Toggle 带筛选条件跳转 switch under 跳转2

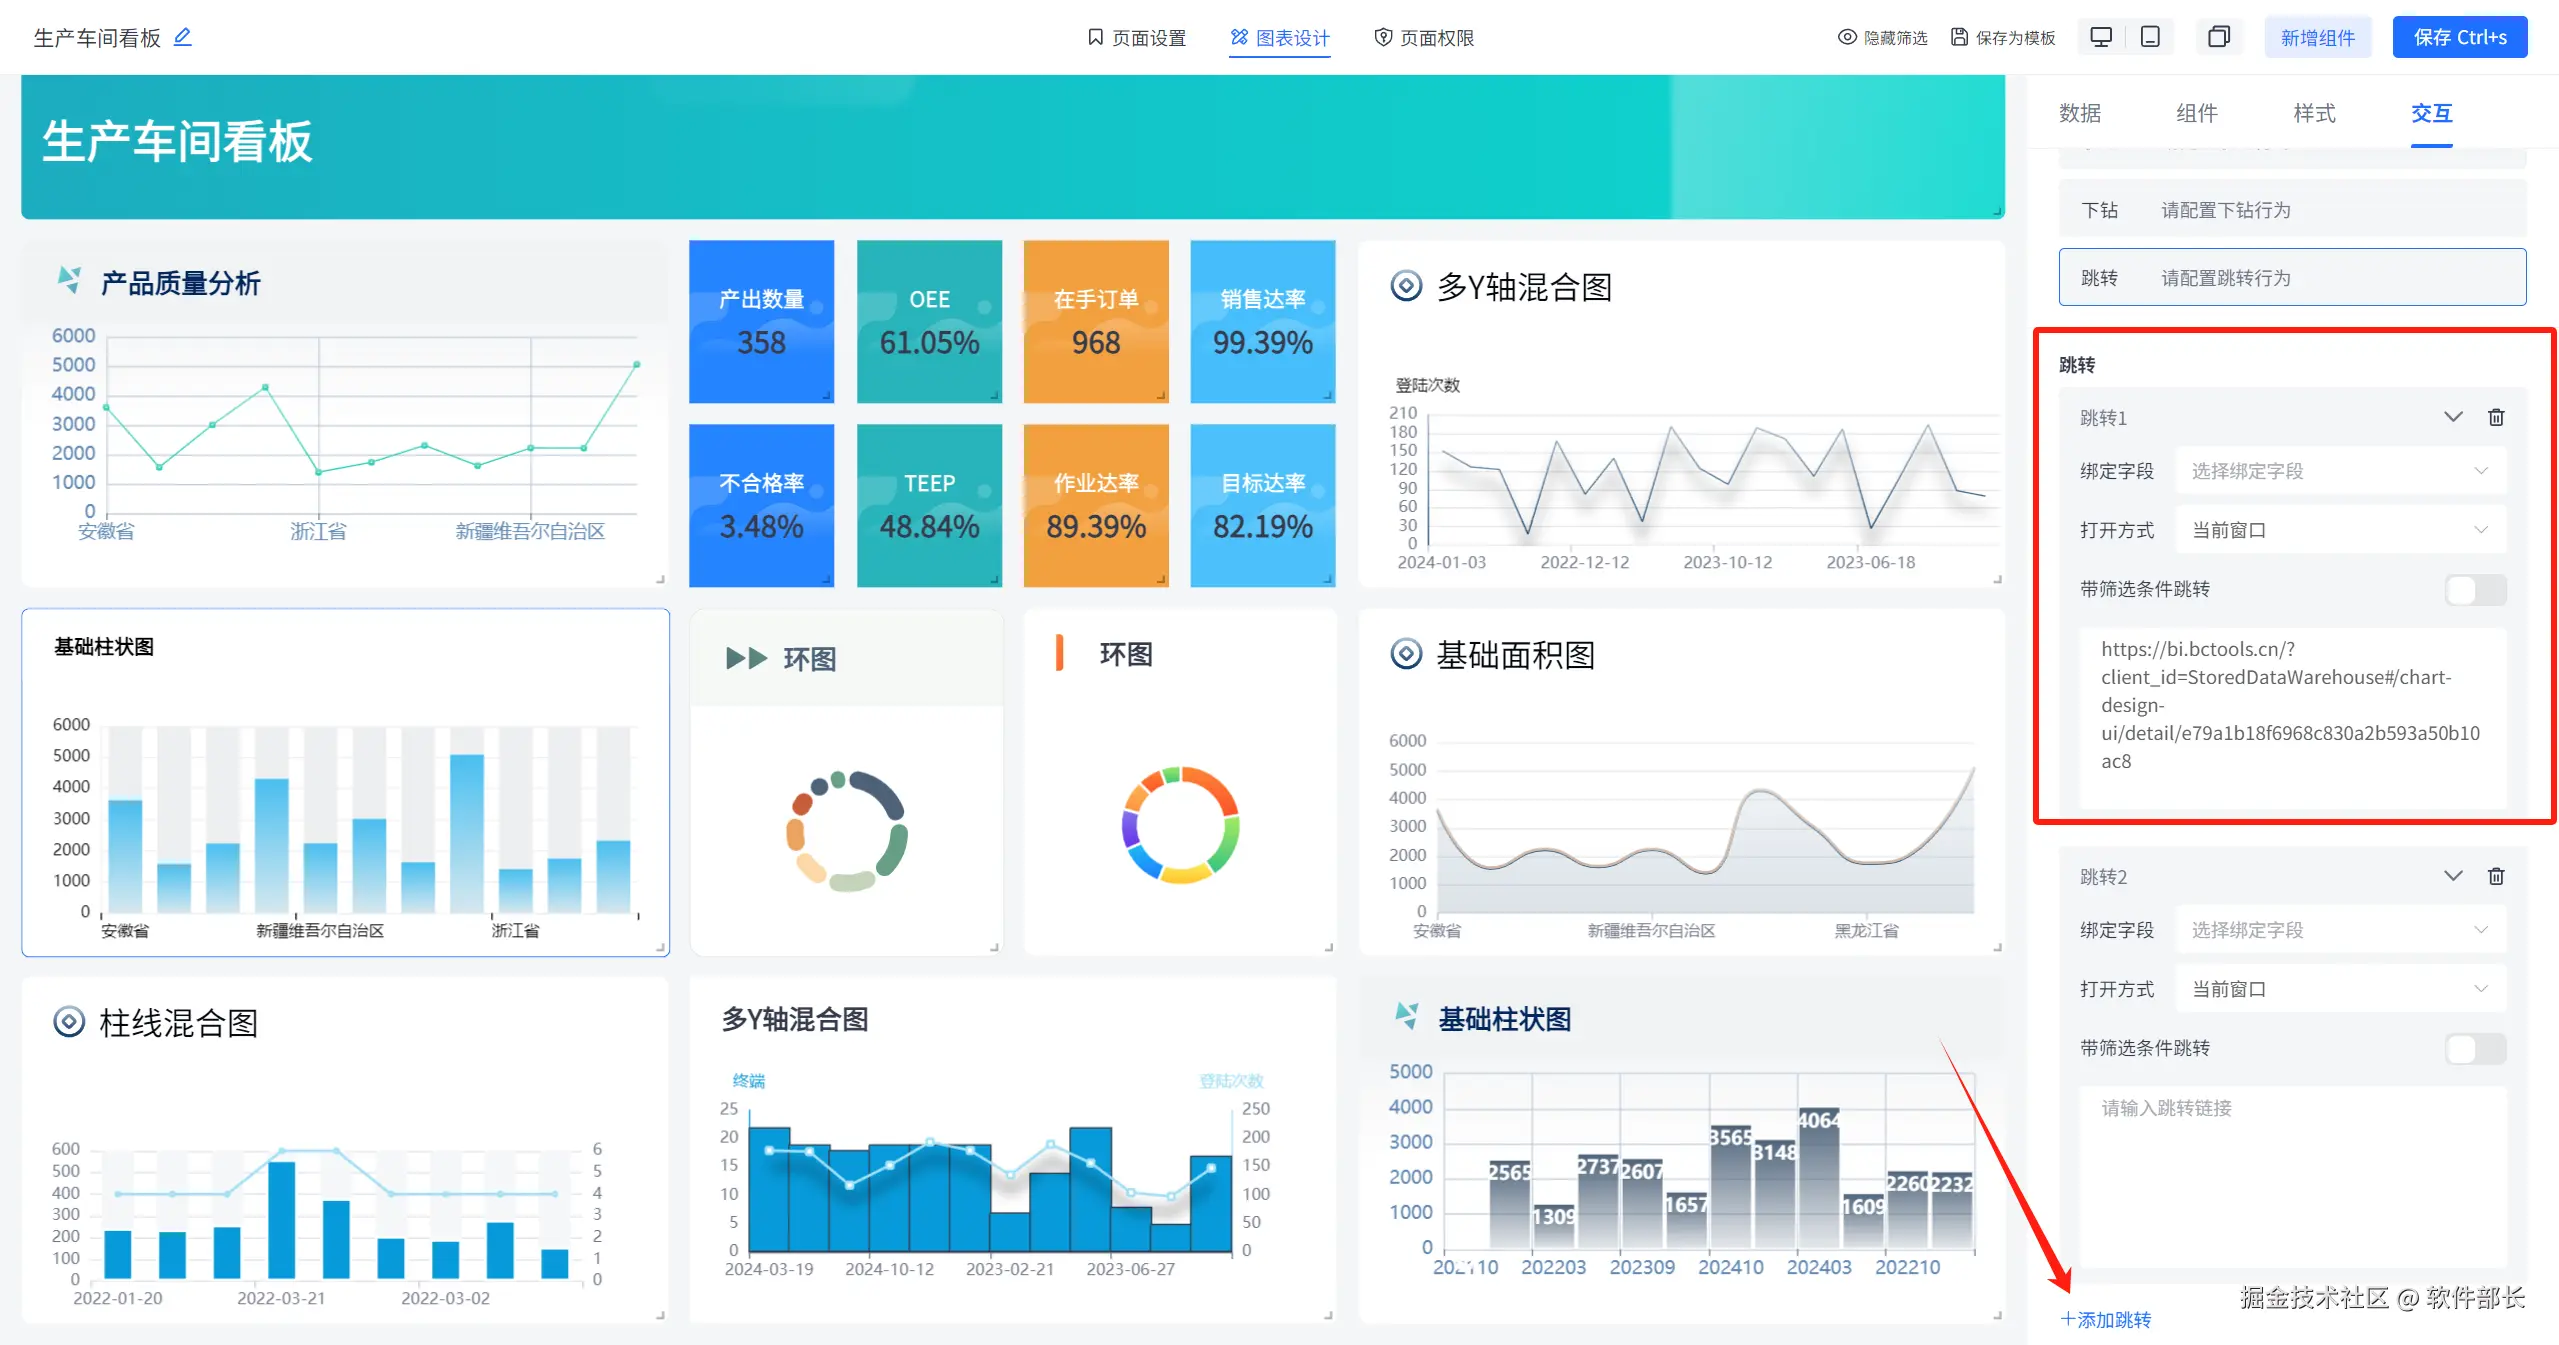(2474, 1048)
